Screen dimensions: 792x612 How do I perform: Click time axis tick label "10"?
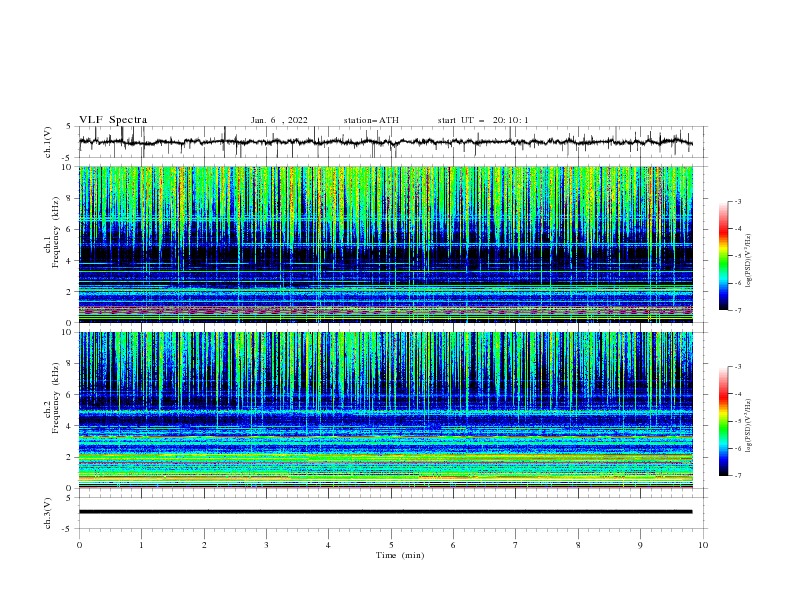(703, 545)
